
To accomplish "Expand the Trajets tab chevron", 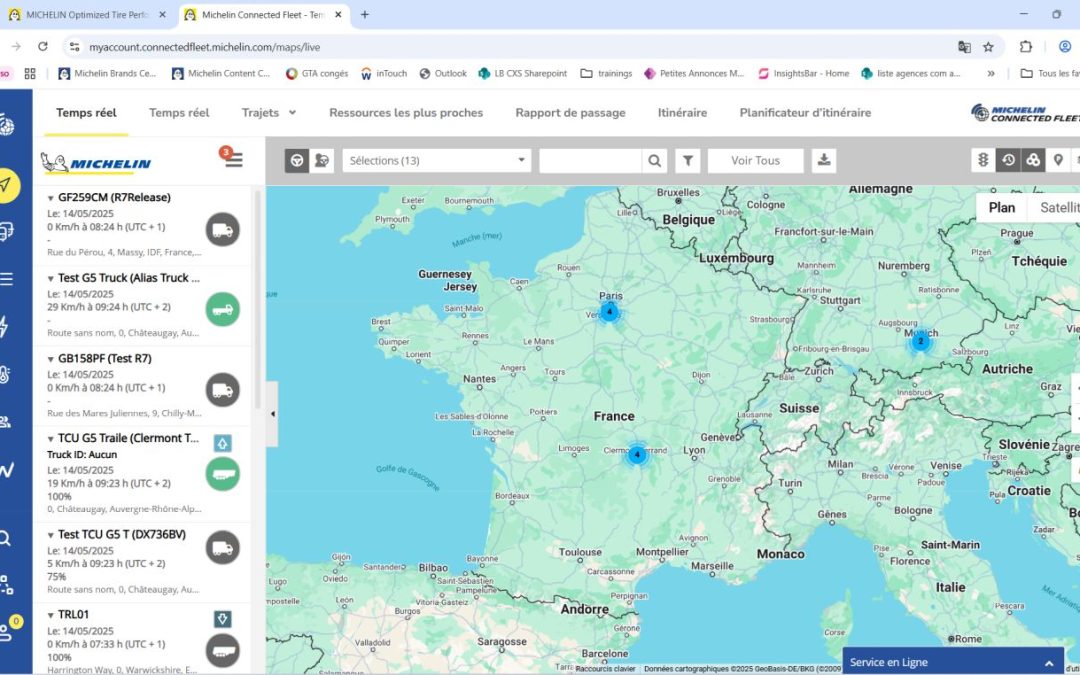I will [x=292, y=112].
